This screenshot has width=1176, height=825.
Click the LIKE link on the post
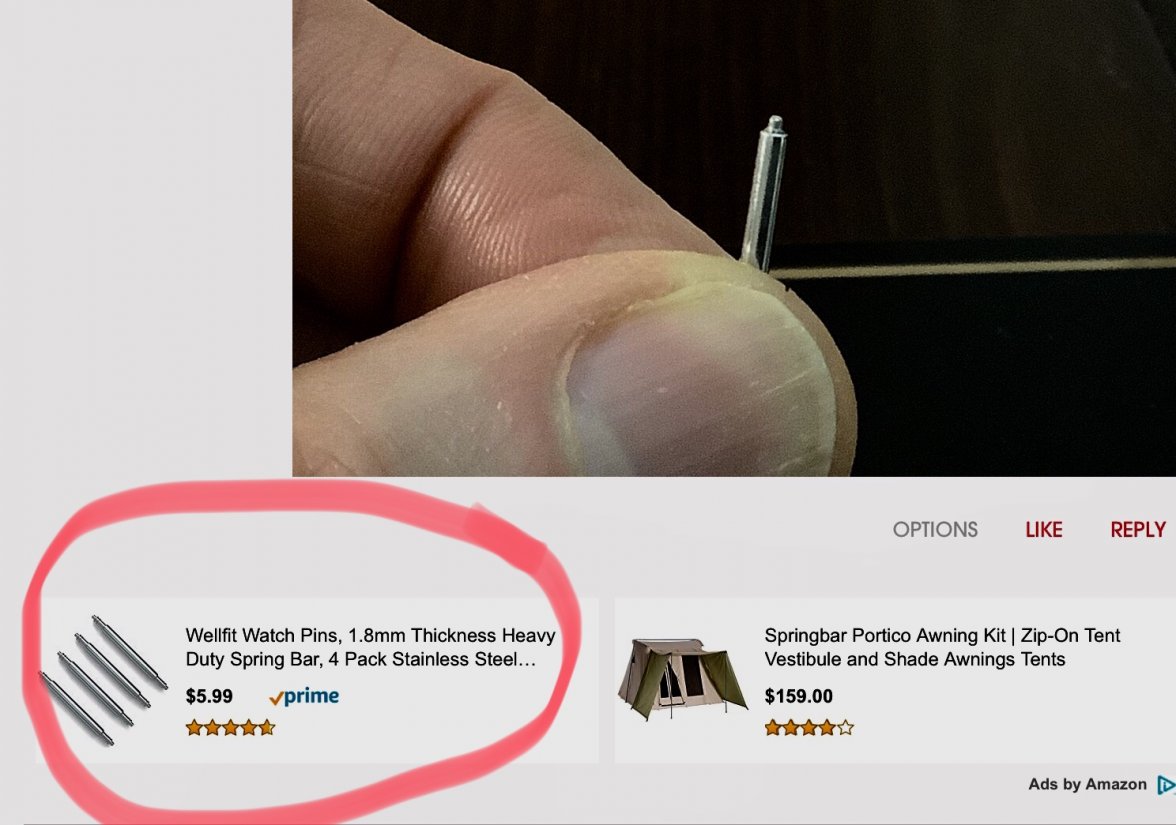(x=1043, y=530)
